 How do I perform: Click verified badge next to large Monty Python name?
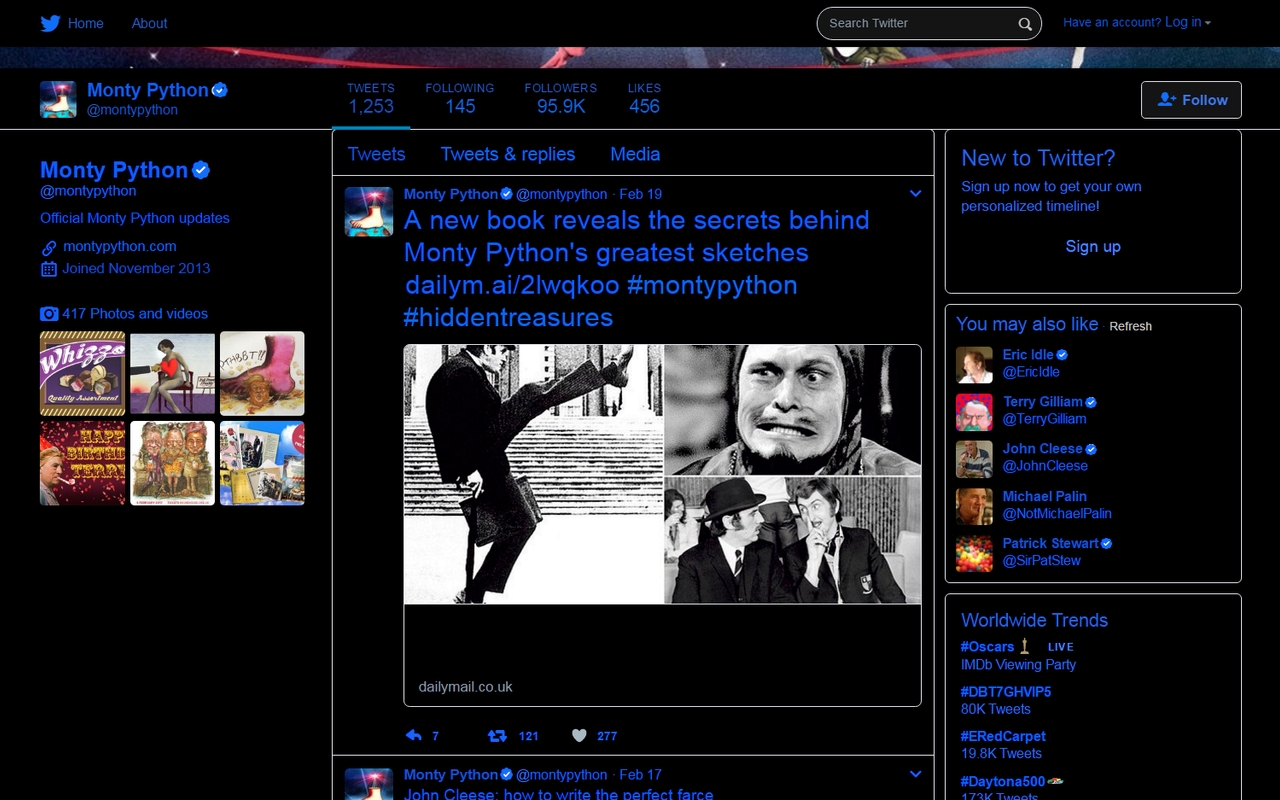point(201,170)
